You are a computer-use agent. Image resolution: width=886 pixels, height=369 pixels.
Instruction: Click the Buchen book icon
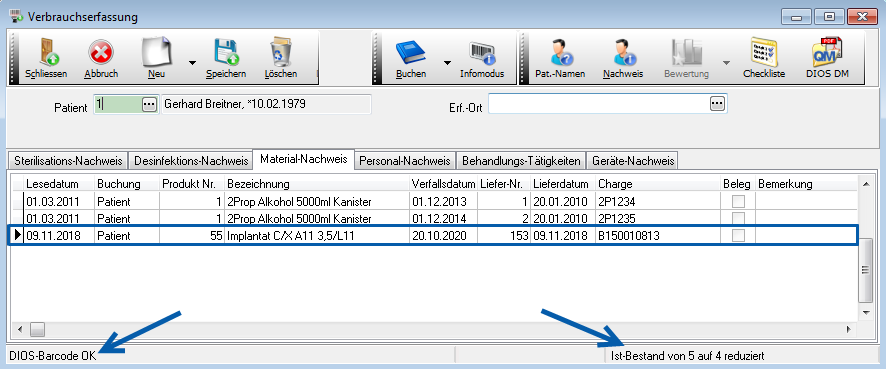click(411, 53)
